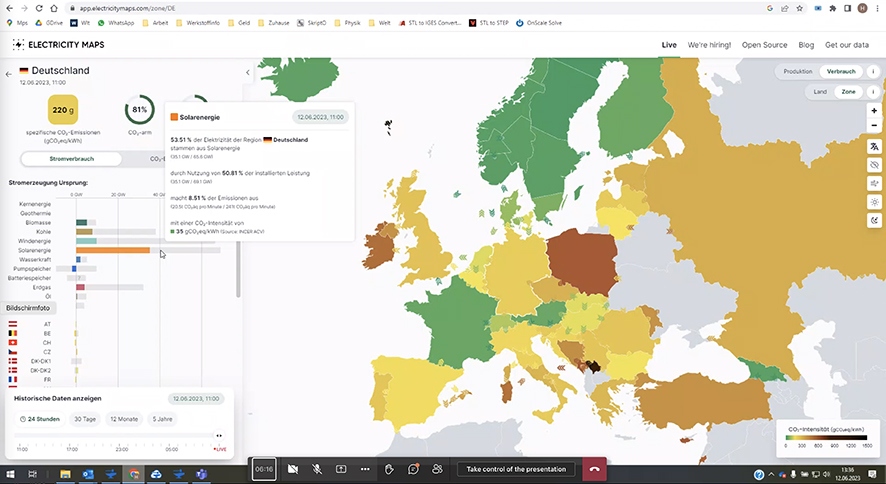The height and width of the screenshot is (484, 886).
Task: Toggle the solar layer sun icon
Action: coord(874,202)
